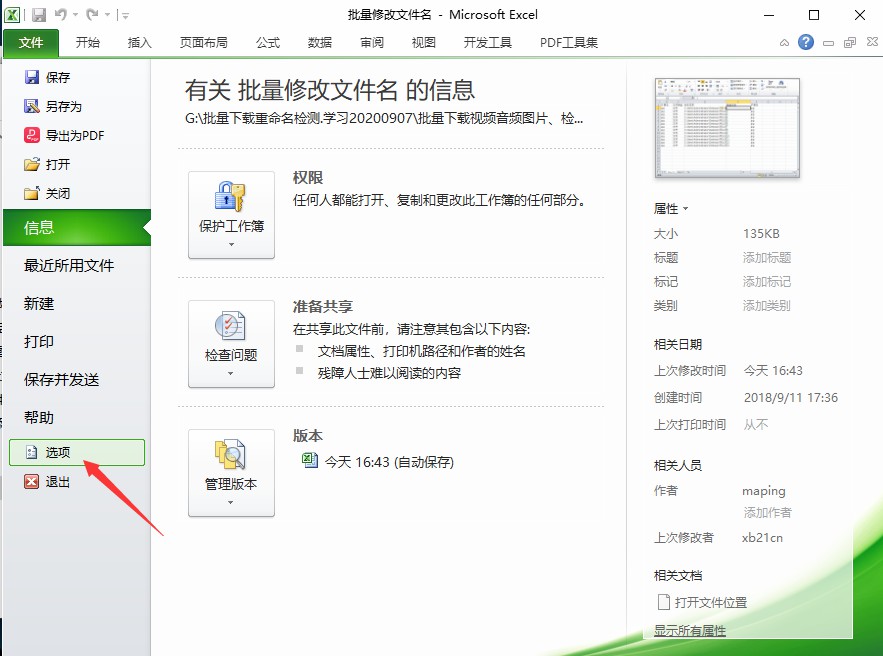This screenshot has height=656, width=883.
Task: Switch to the 审阅 ribbon tab
Action: [372, 43]
